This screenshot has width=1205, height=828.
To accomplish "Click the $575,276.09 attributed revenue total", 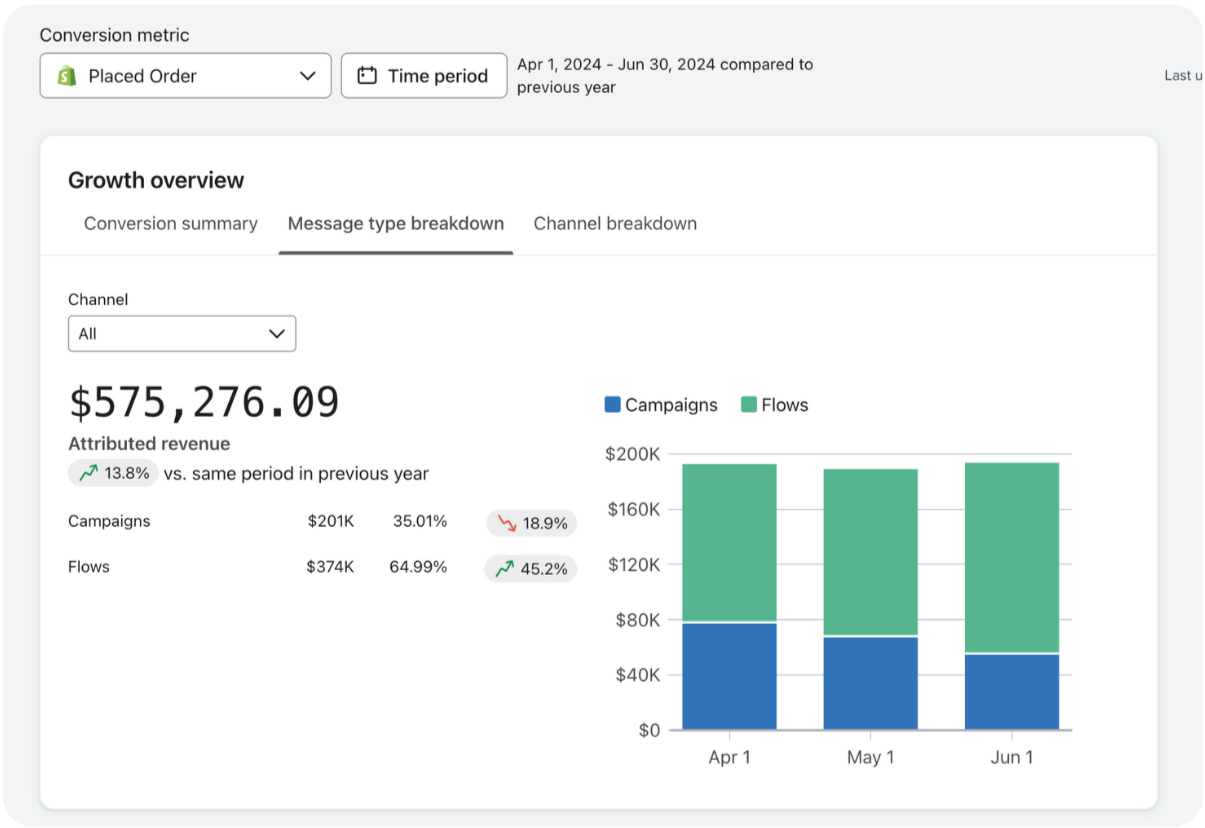I will (x=204, y=402).
